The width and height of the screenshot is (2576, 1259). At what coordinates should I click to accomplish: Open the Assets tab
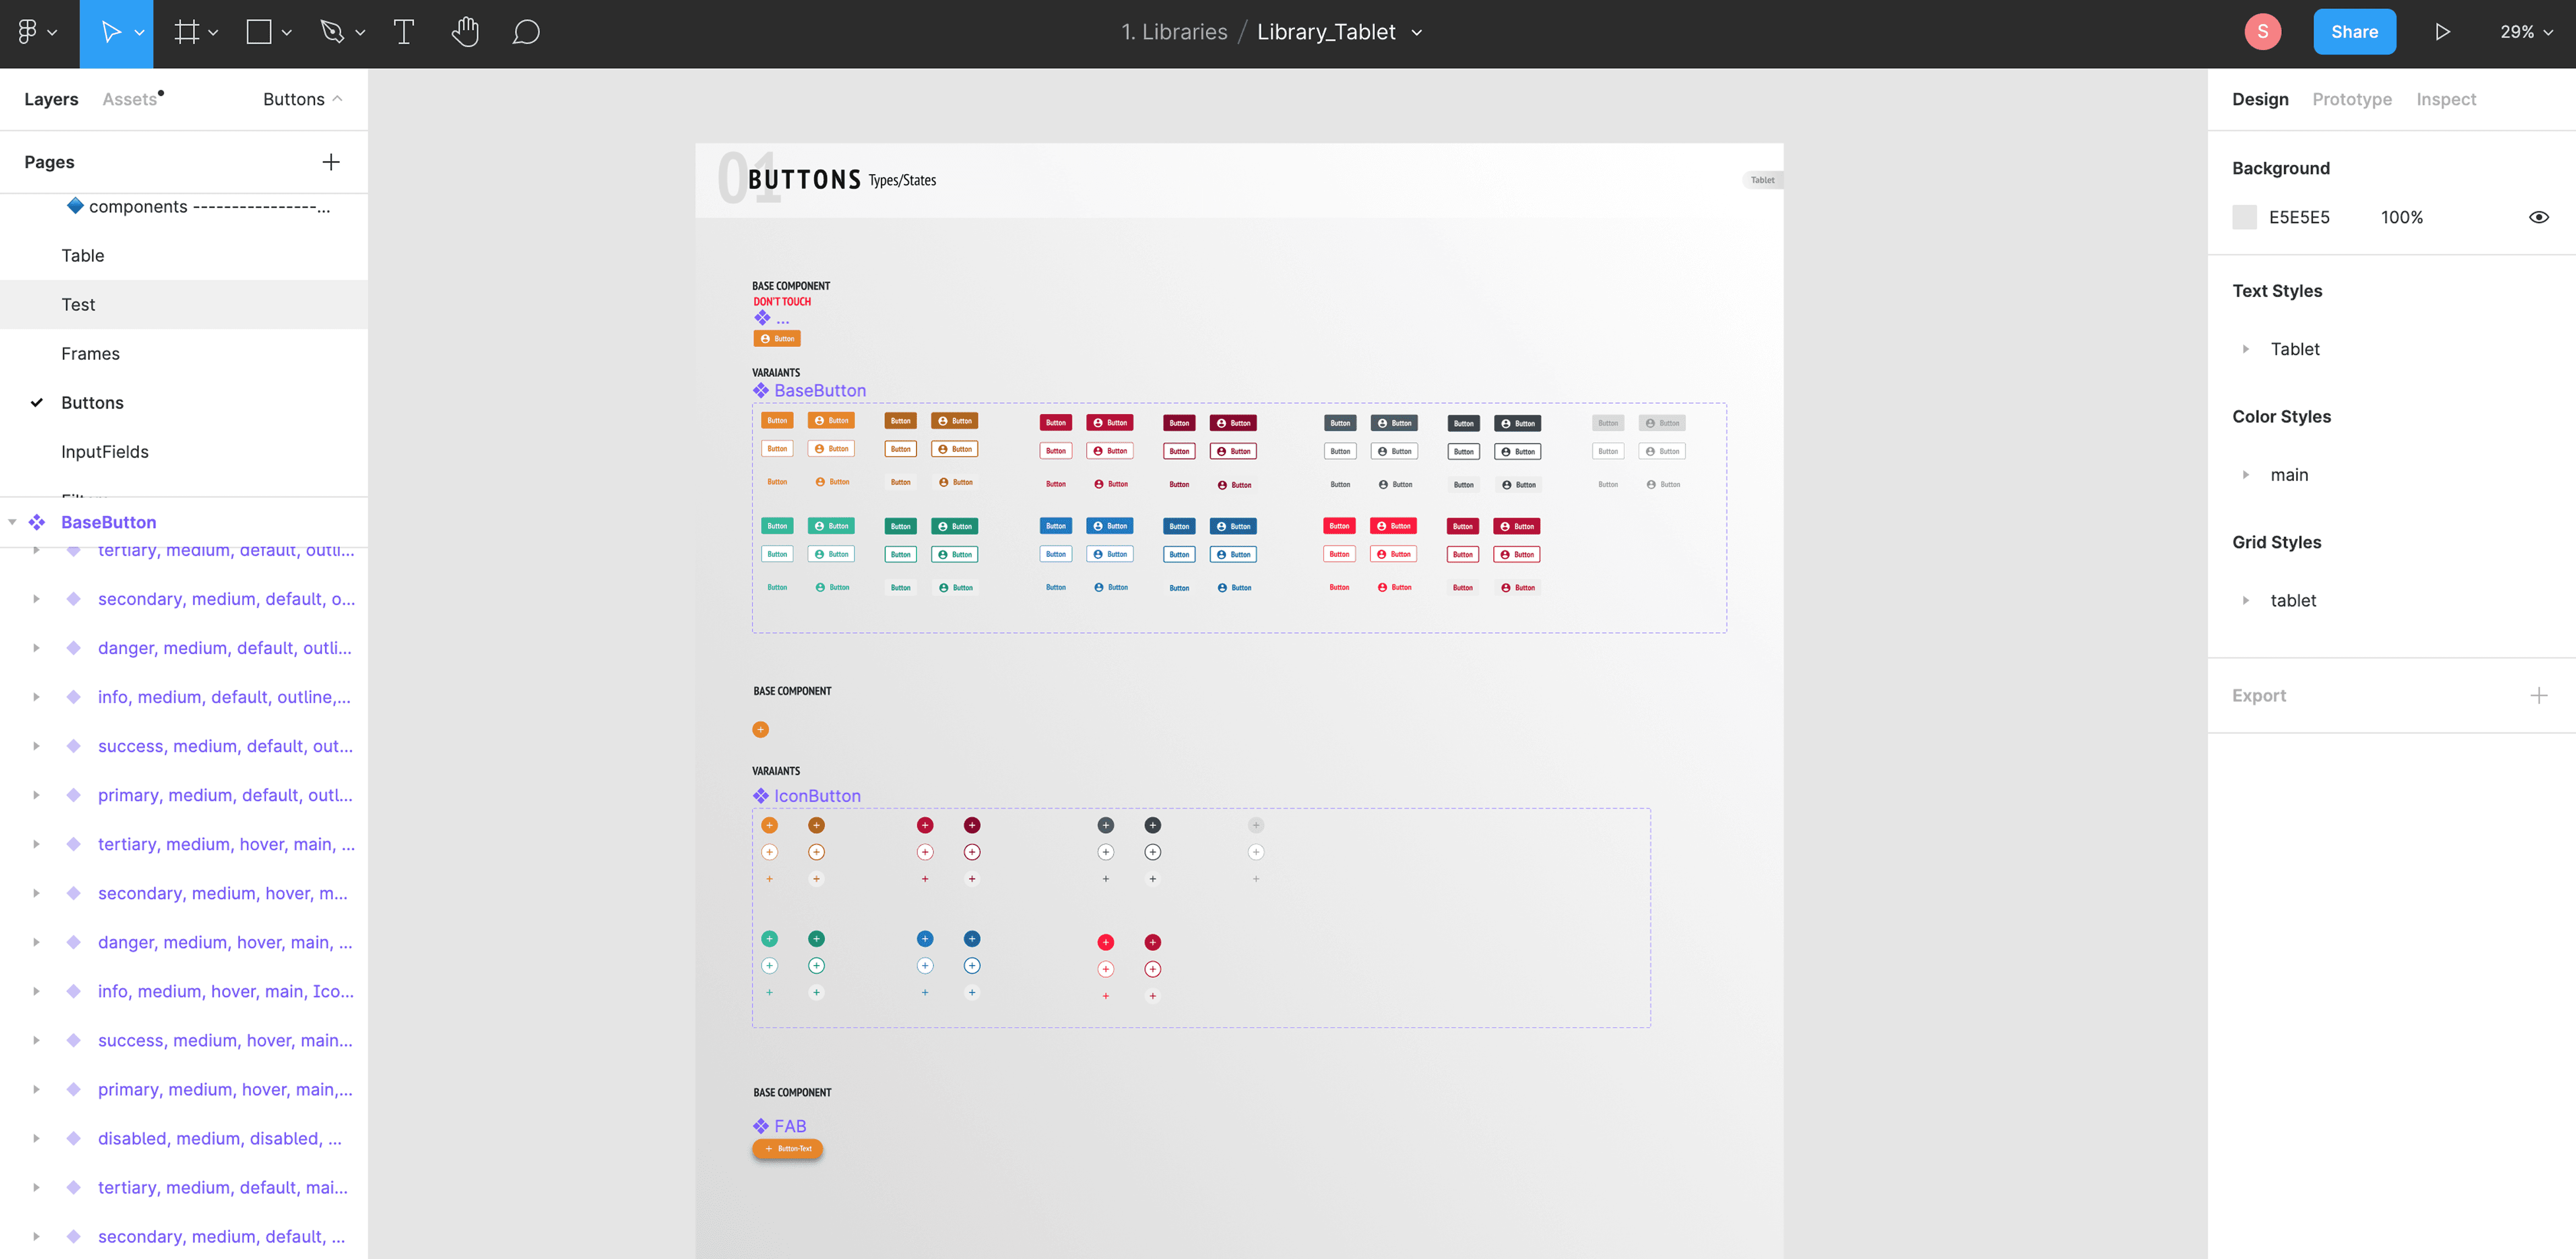(130, 99)
